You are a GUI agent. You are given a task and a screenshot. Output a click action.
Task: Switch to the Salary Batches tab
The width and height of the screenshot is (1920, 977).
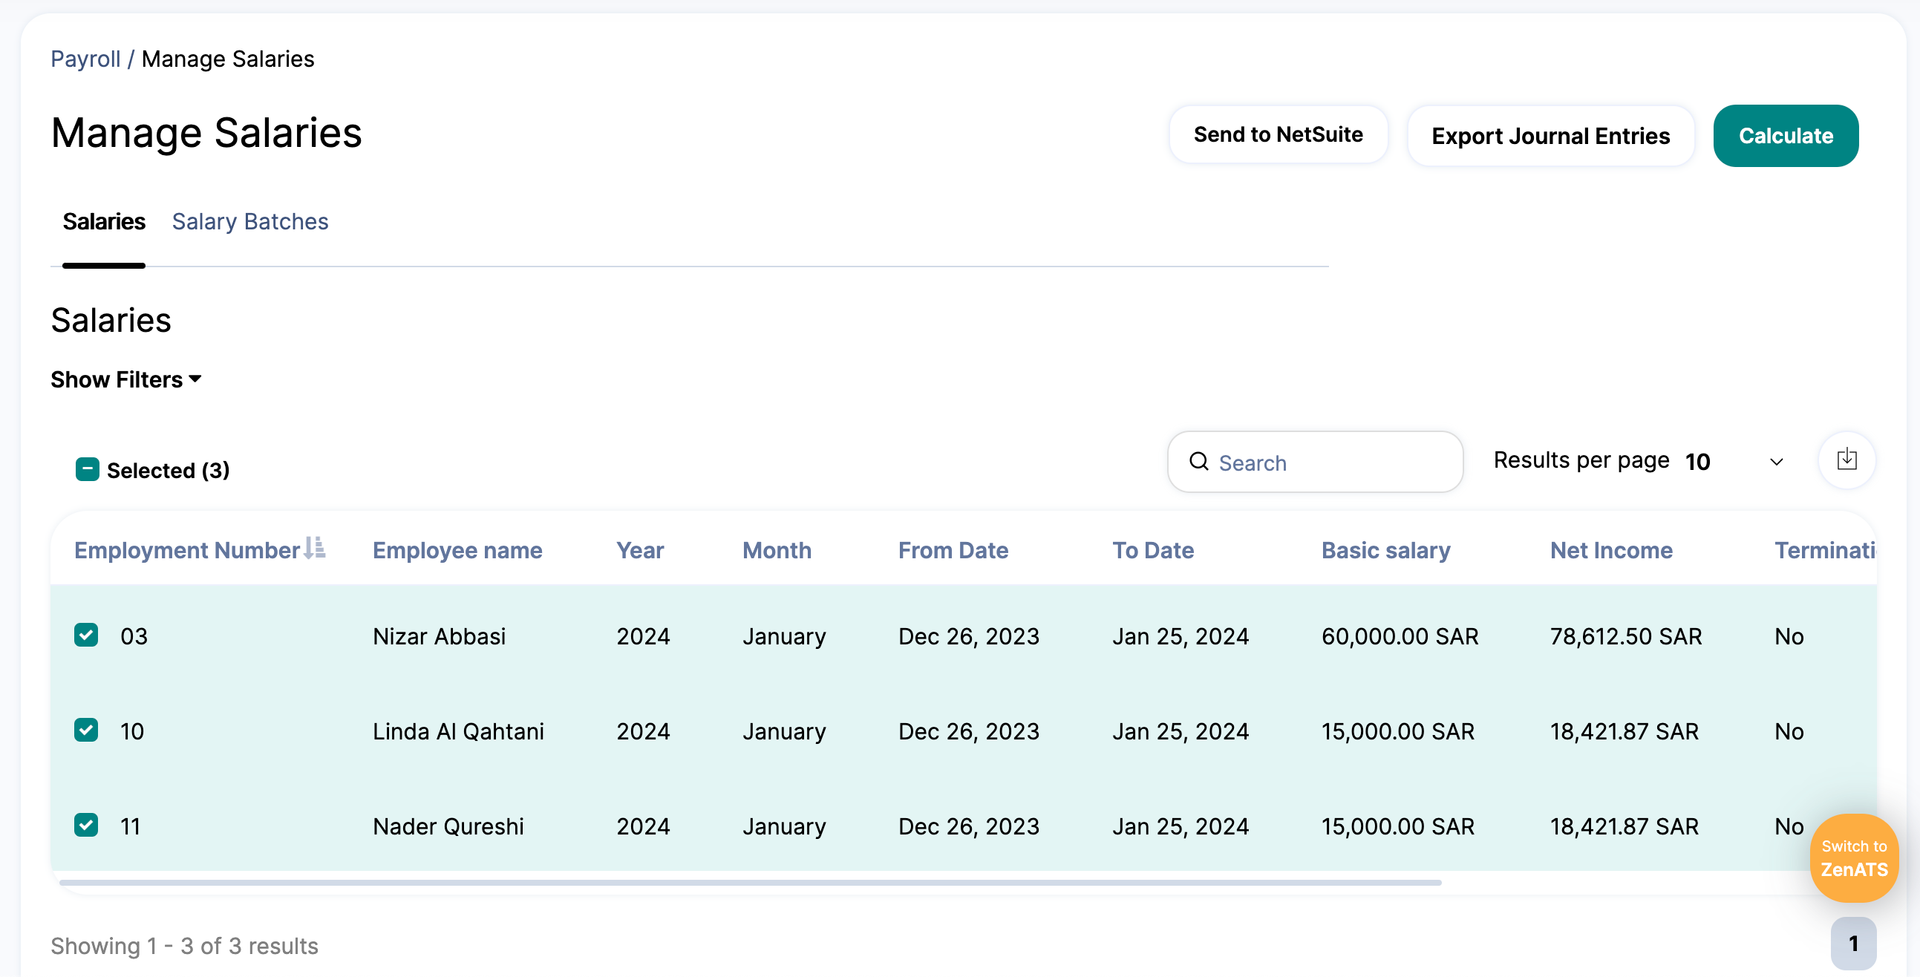[x=250, y=222]
